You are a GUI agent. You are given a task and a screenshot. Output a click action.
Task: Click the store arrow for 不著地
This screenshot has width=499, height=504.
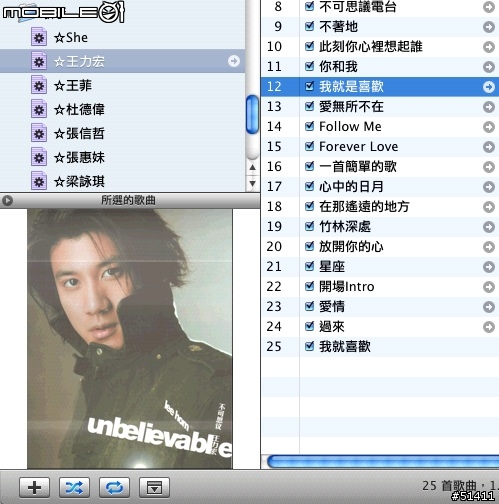(489, 27)
